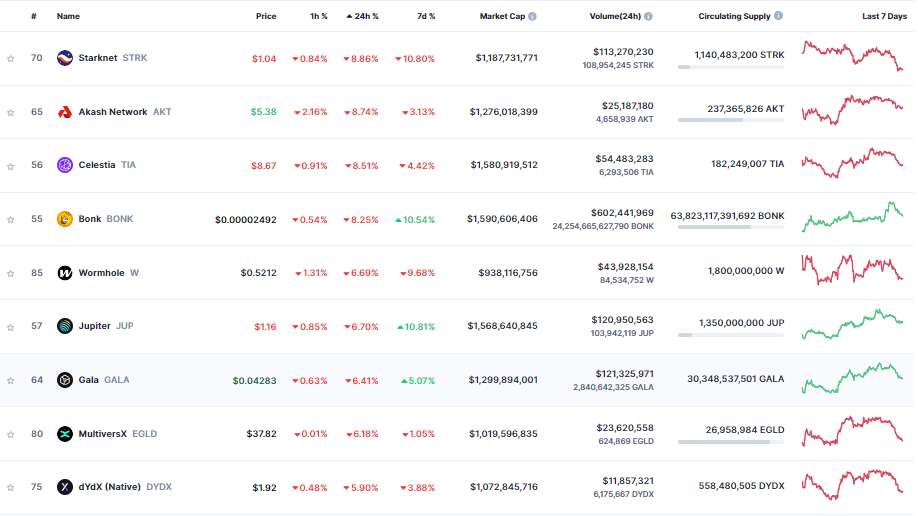Sort by the Name column header

tap(68, 16)
